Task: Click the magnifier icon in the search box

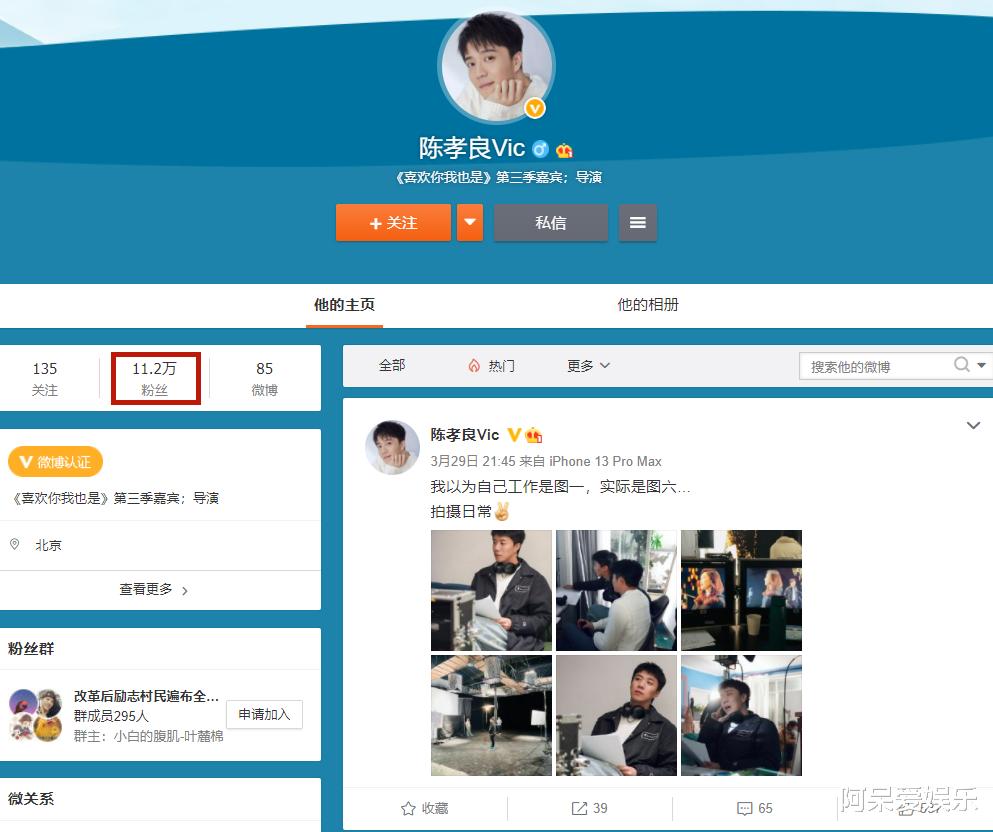Action: click(959, 366)
